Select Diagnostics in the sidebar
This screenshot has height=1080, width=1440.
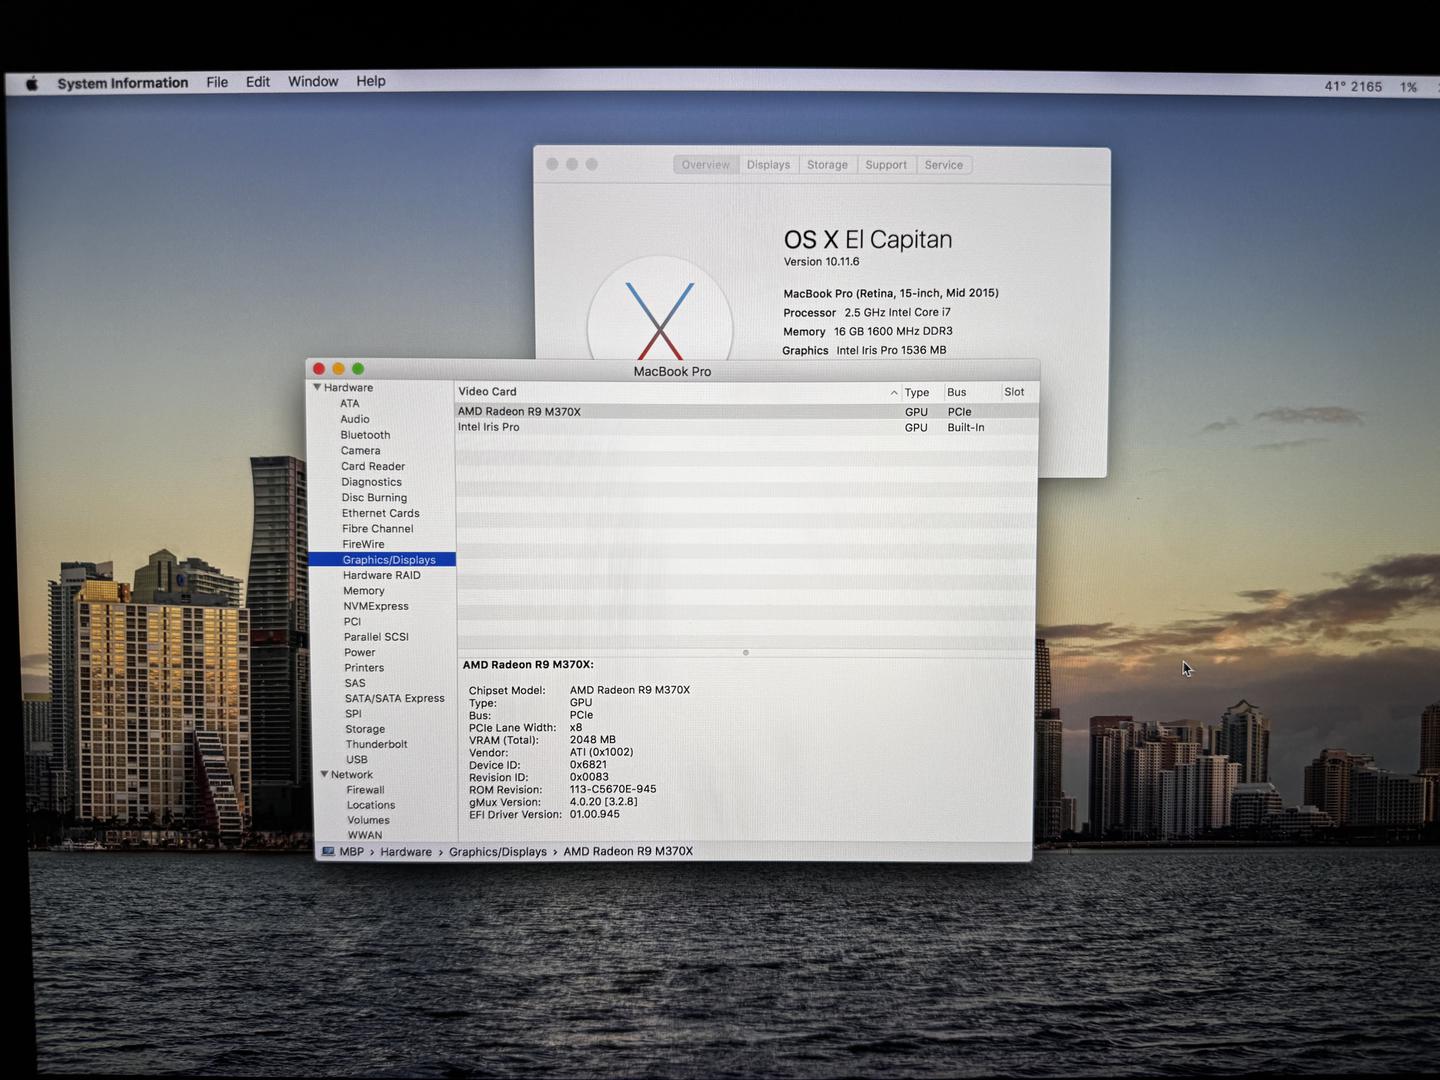[371, 482]
